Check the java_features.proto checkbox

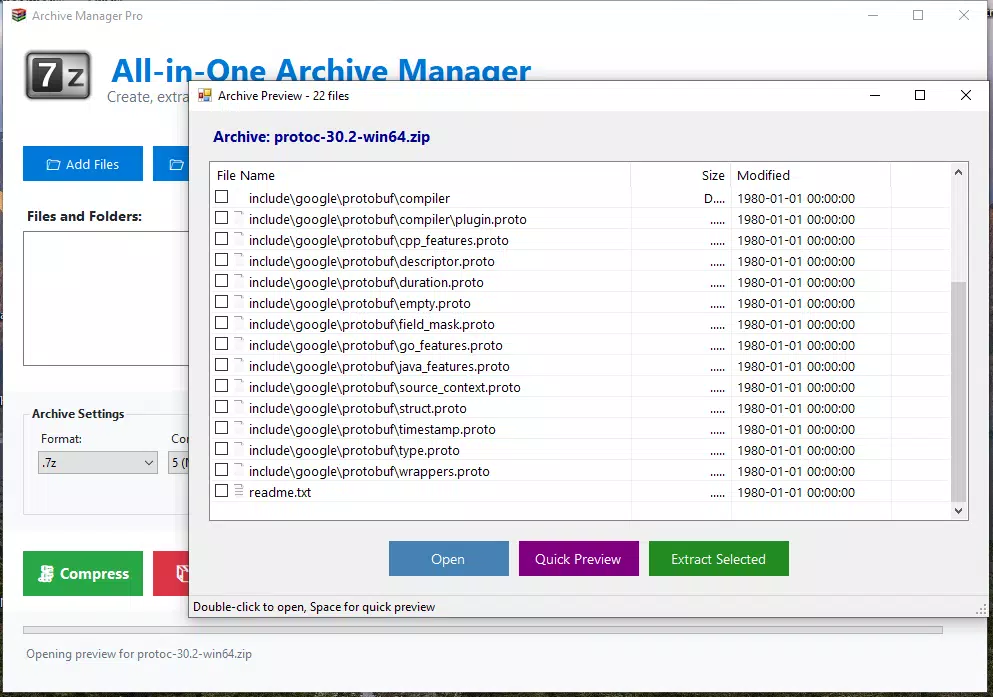tap(222, 365)
